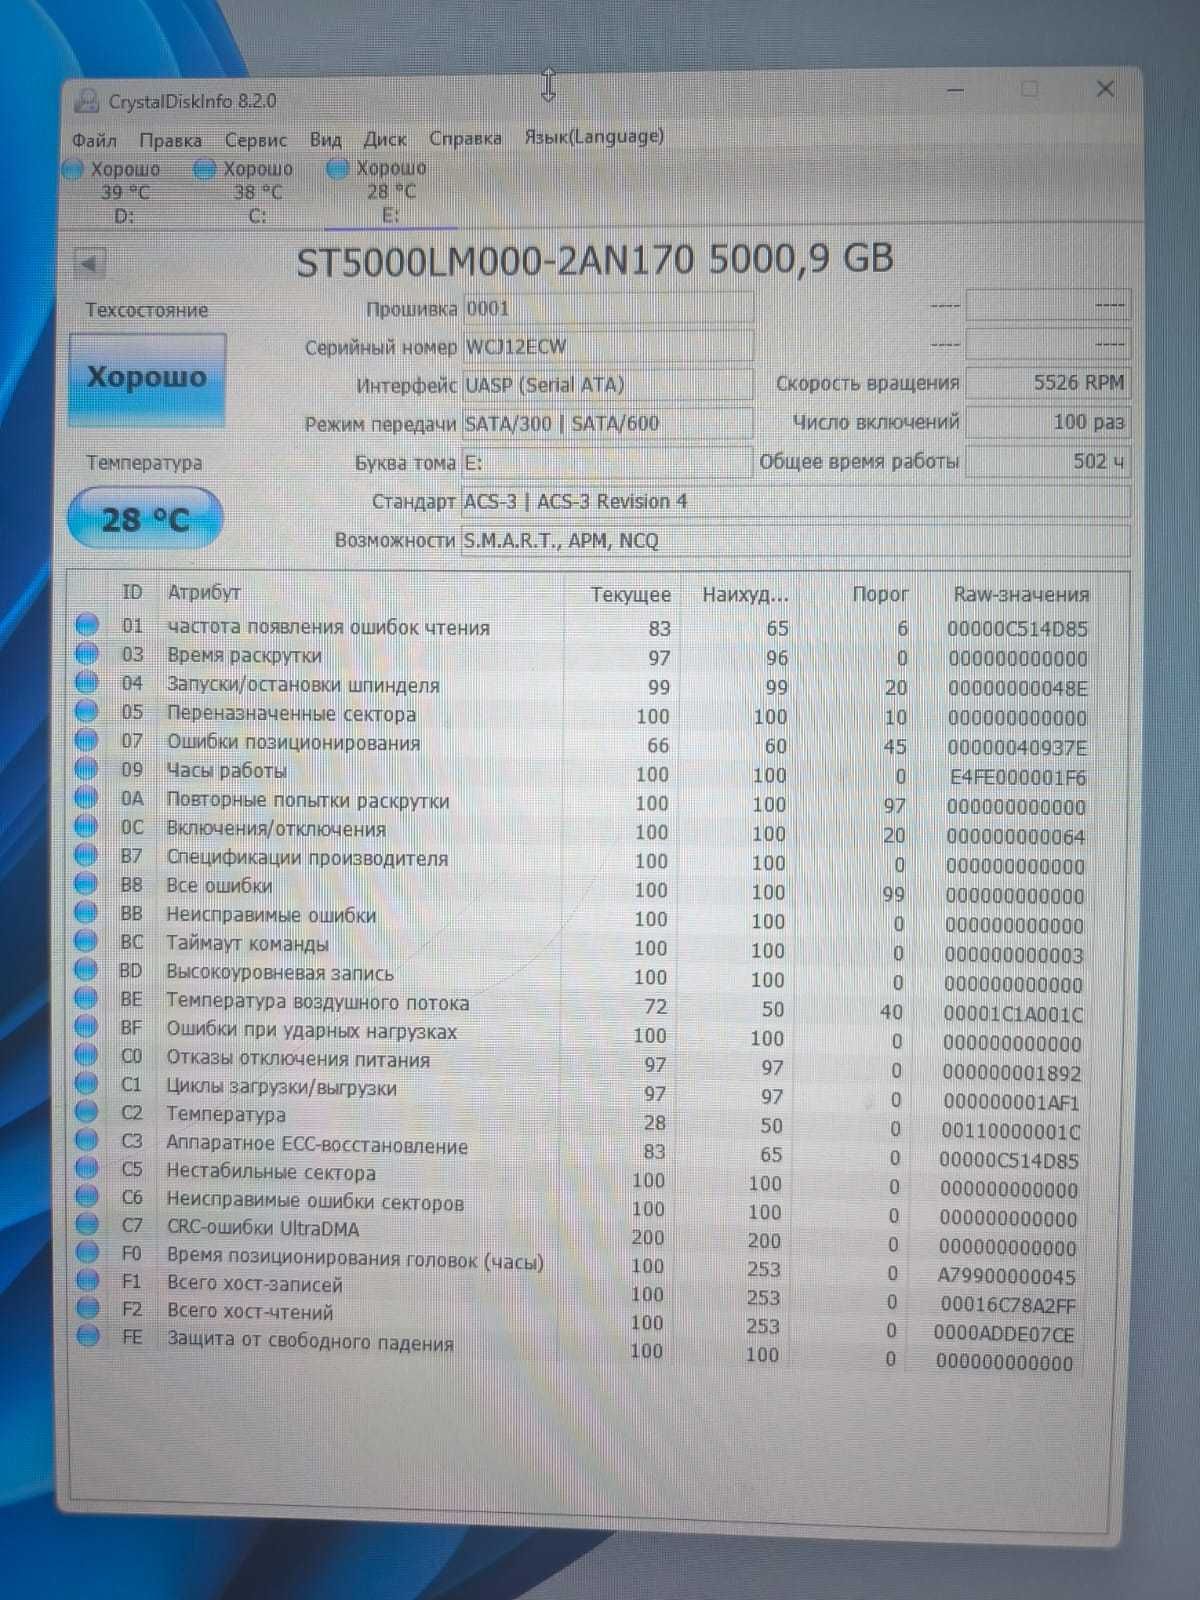
Task: Click status circle for attribute B7 row
Action: tap(88, 855)
